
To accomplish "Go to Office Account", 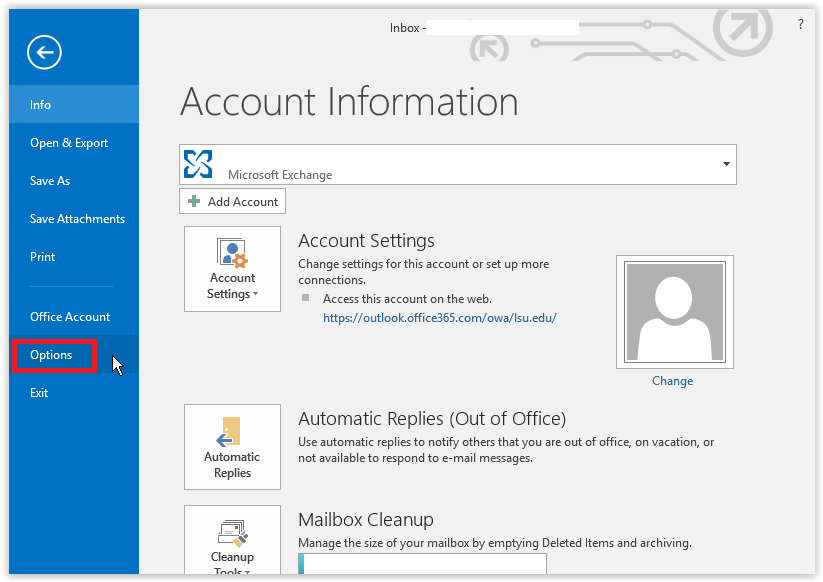I will 73,316.
